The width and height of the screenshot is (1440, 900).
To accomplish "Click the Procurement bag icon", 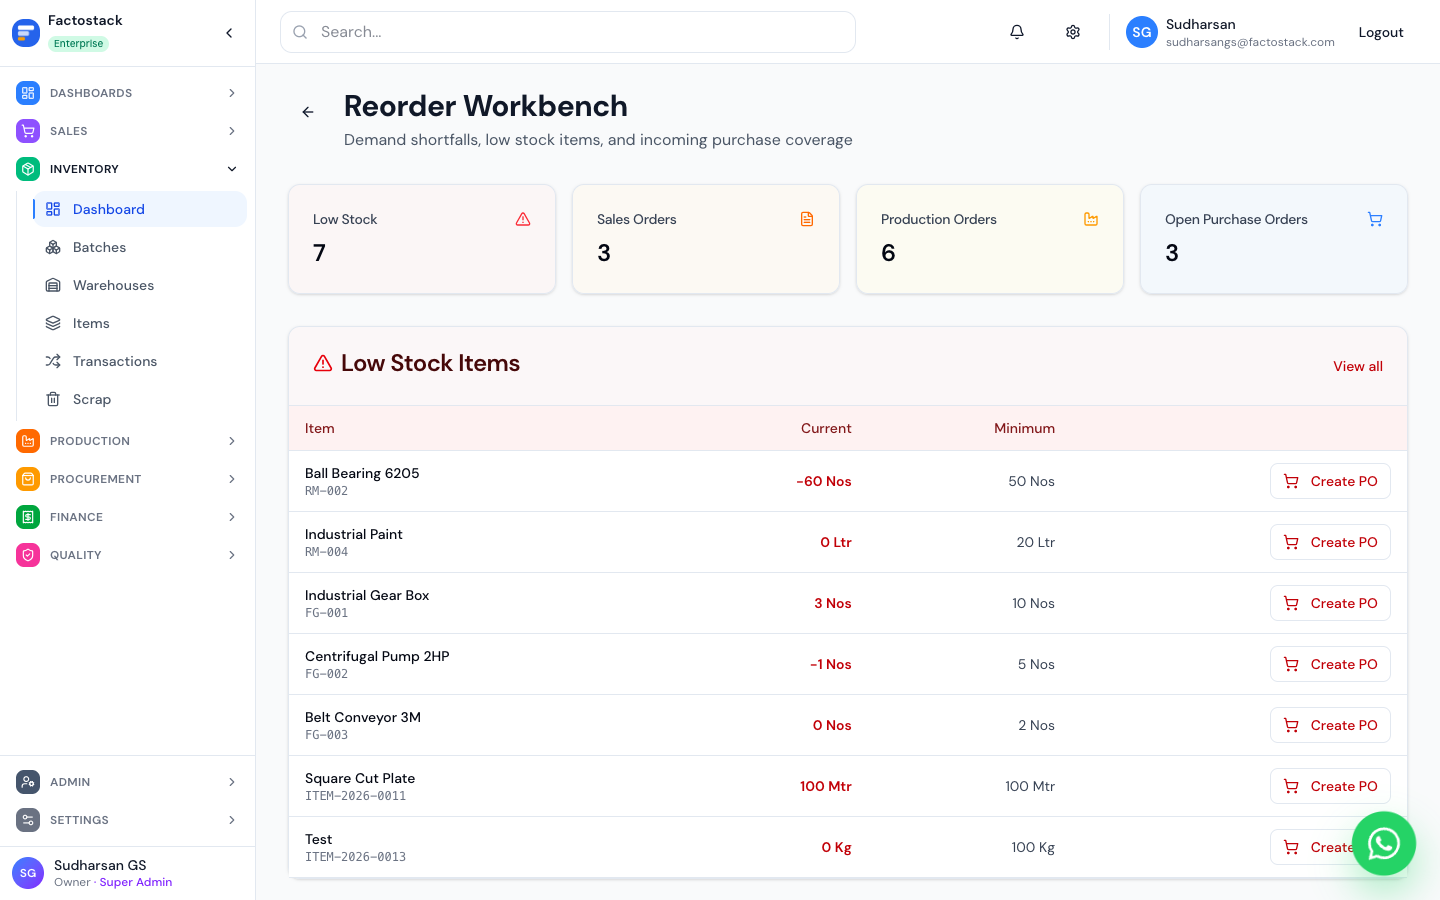I will pyautogui.click(x=28, y=479).
